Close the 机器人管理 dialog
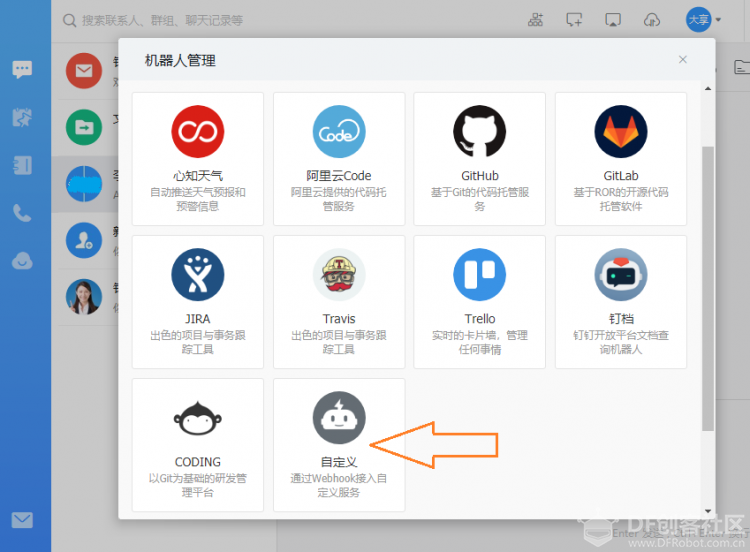Image resolution: width=750 pixels, height=552 pixels. coord(683,59)
